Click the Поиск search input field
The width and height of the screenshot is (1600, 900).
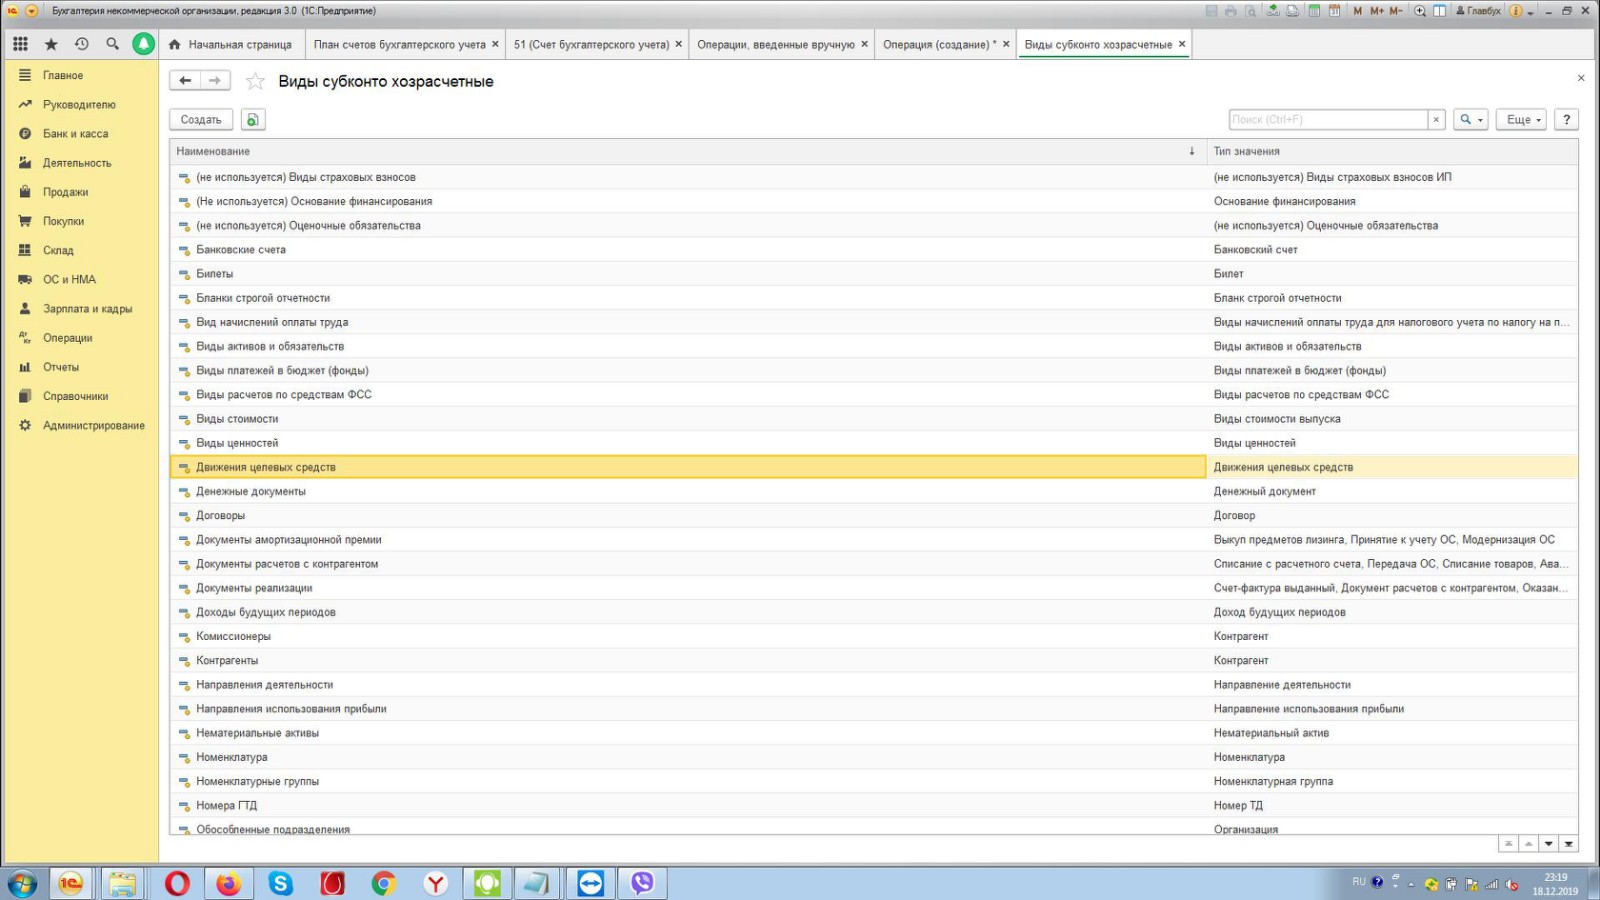(x=1327, y=120)
